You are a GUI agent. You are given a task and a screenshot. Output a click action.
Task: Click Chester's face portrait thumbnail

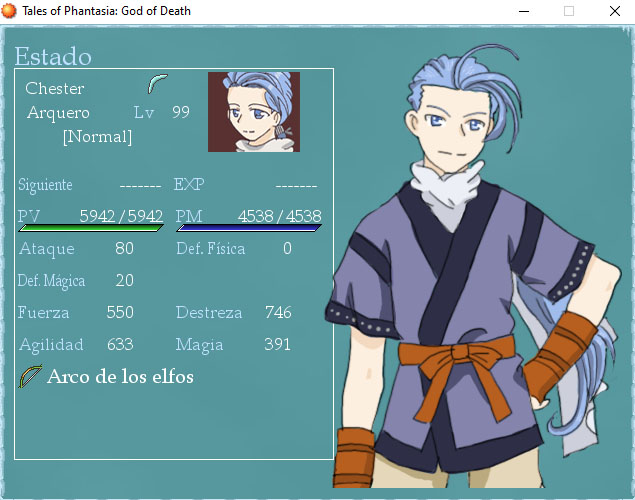pos(254,112)
